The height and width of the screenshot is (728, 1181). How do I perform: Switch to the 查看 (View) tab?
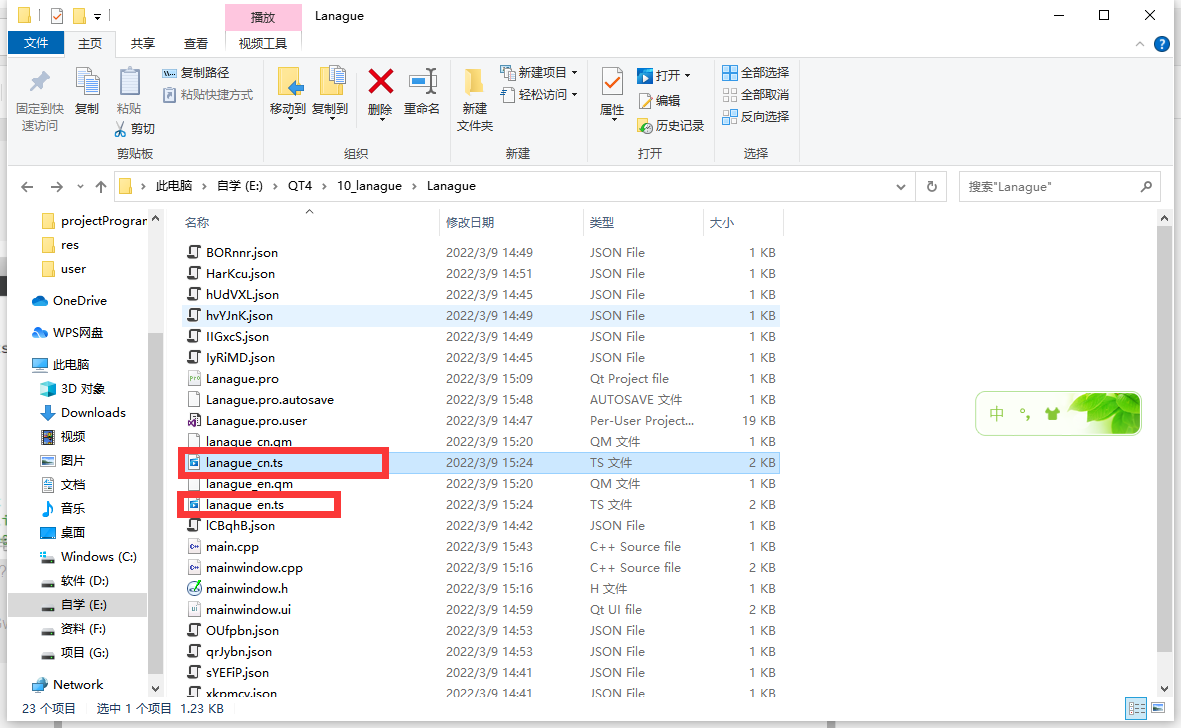pos(195,43)
